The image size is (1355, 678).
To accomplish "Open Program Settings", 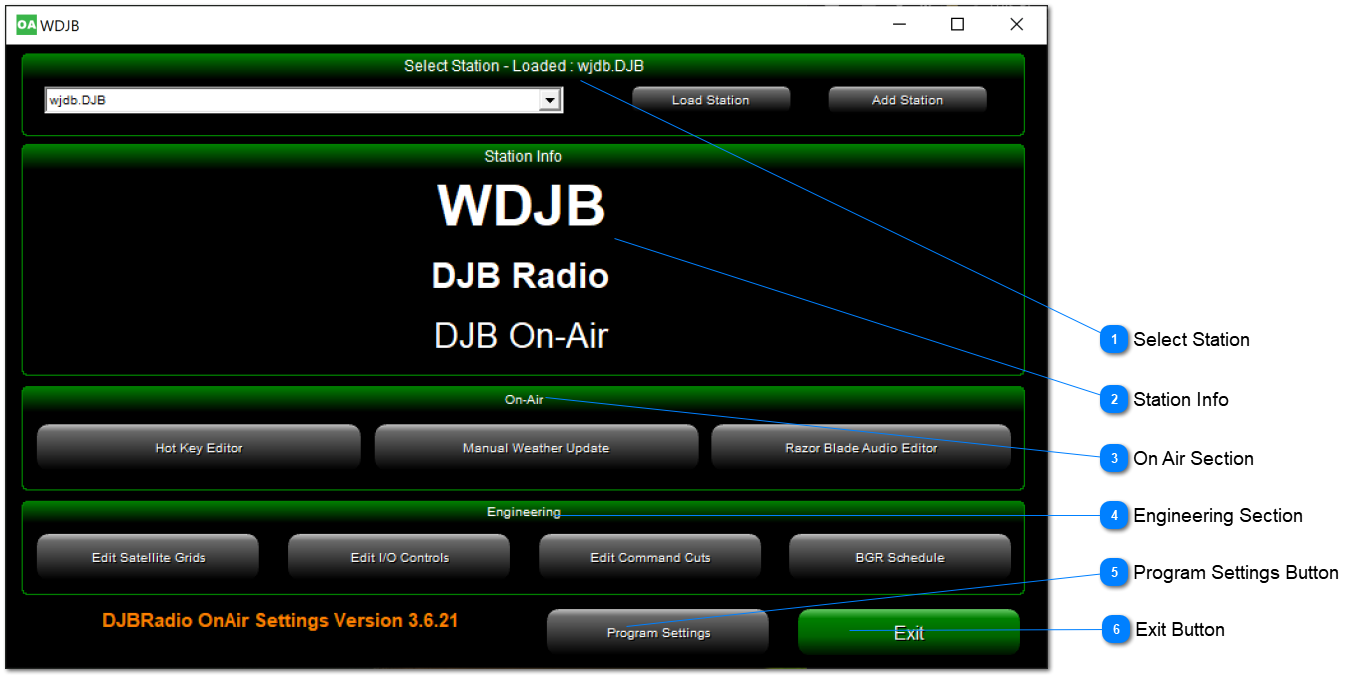I will tap(658, 632).
